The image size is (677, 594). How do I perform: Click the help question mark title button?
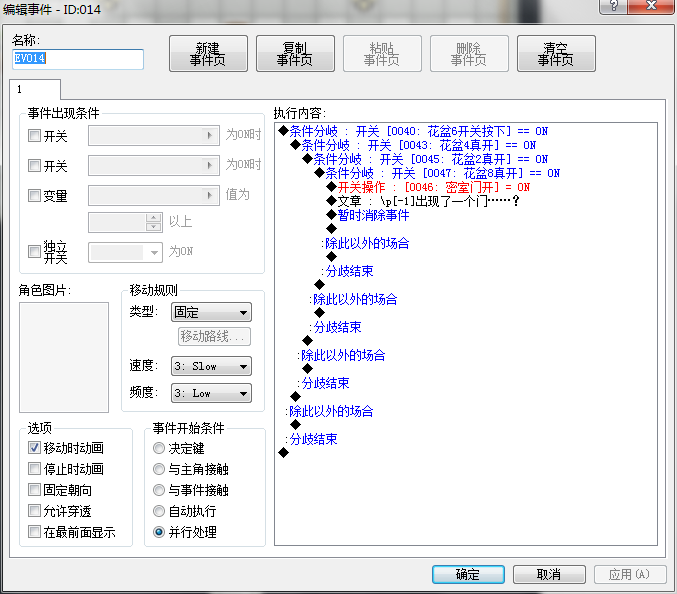[x=613, y=6]
